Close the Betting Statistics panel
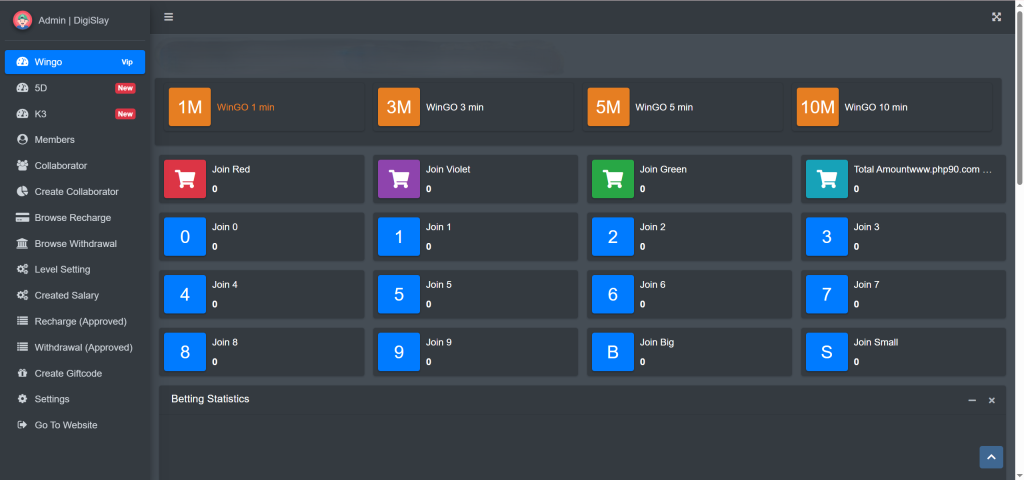Viewport: 1024px width, 480px height. pyautogui.click(x=991, y=400)
